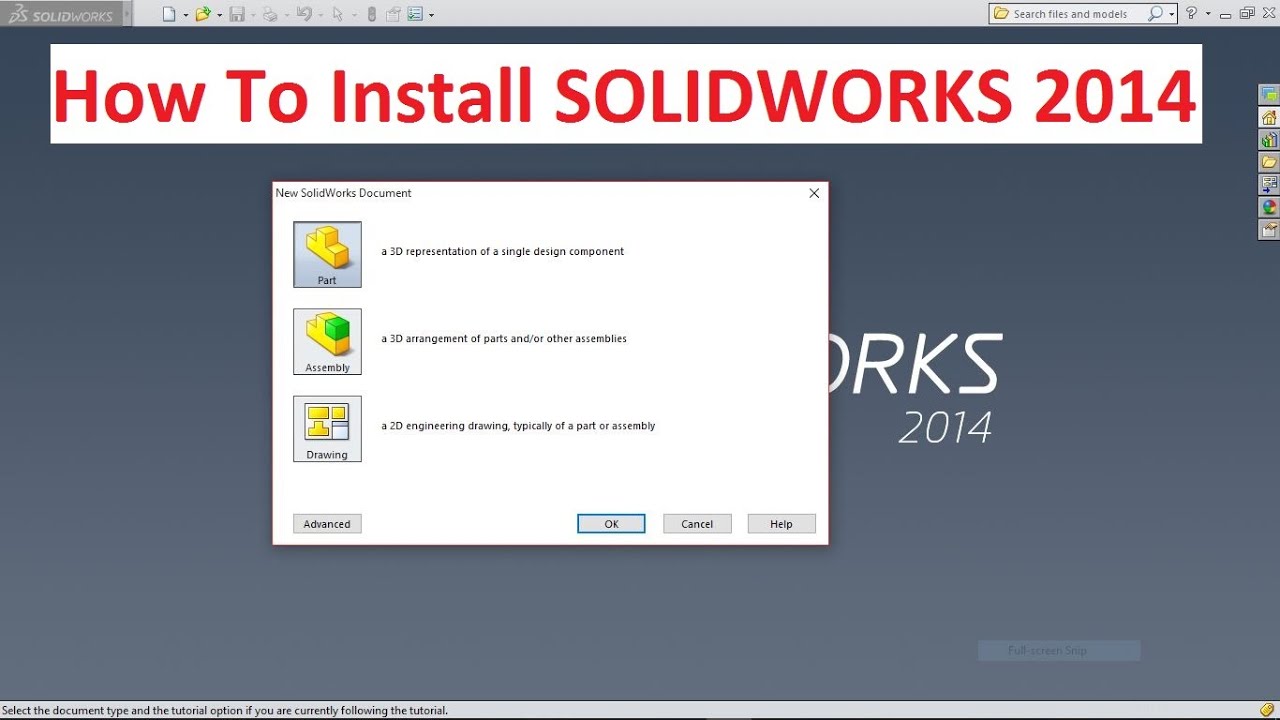Click the search folder icon
The image size is (1280, 720).
click(x=1001, y=14)
